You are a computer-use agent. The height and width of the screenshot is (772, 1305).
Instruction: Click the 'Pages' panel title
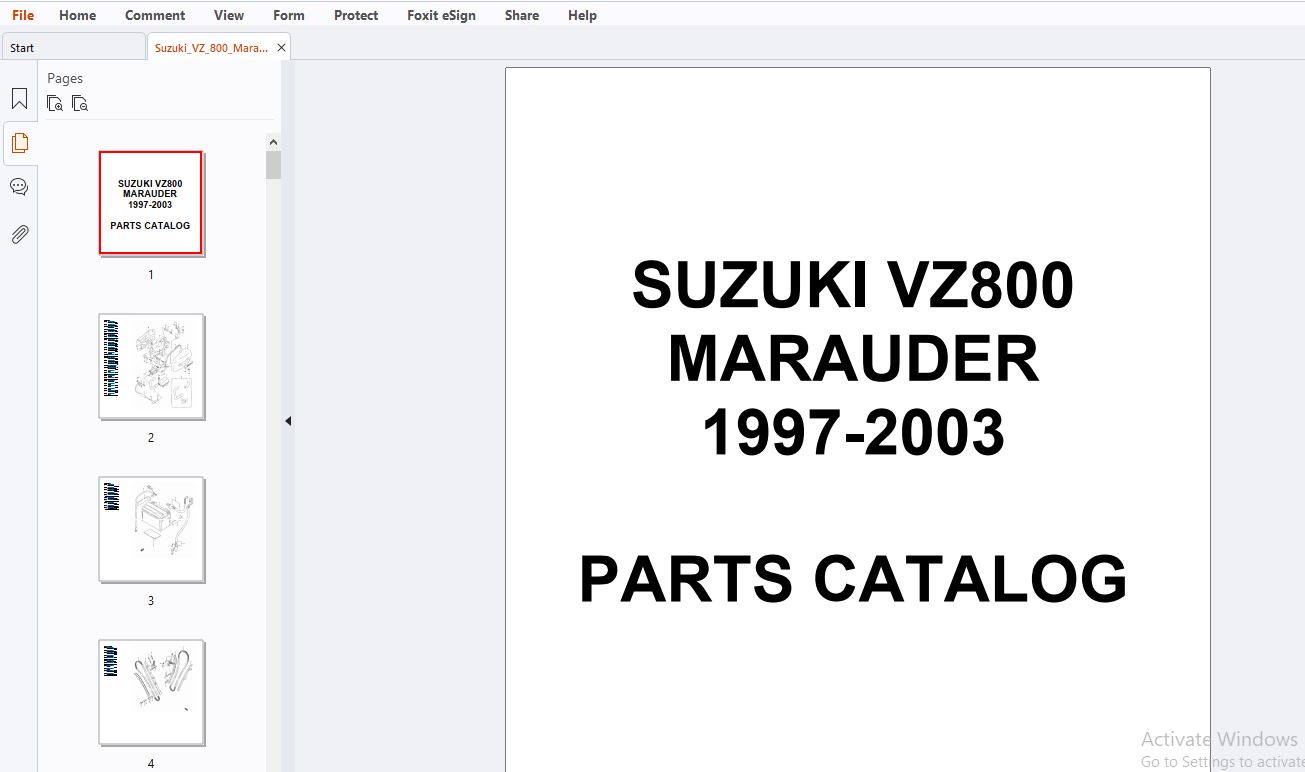point(65,78)
